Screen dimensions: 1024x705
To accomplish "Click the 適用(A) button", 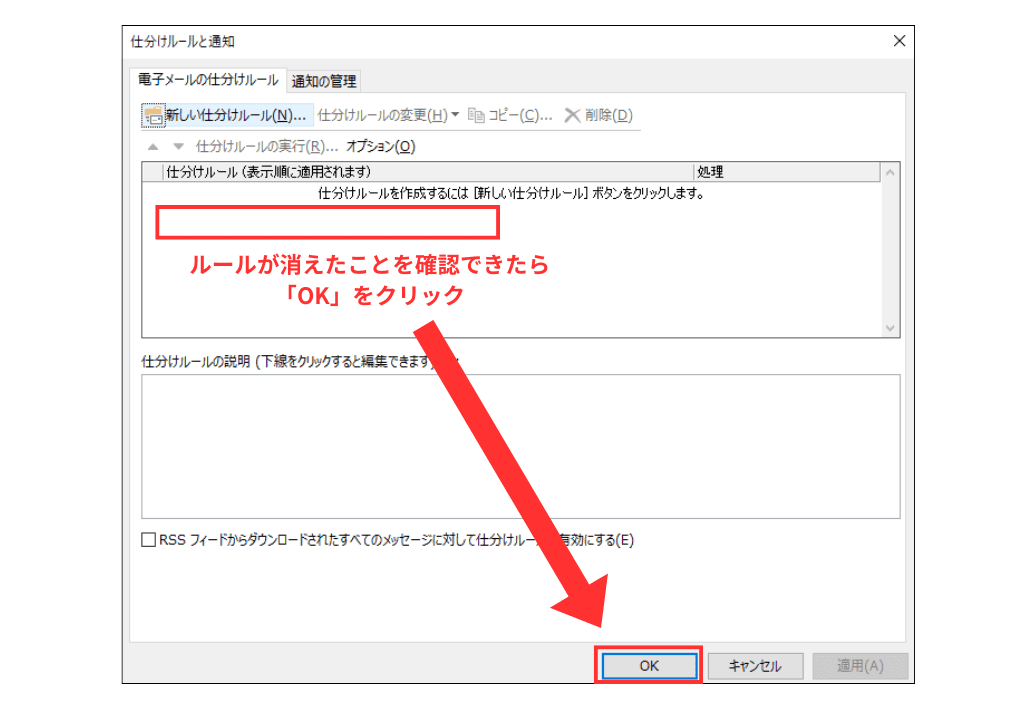I will coord(860,665).
